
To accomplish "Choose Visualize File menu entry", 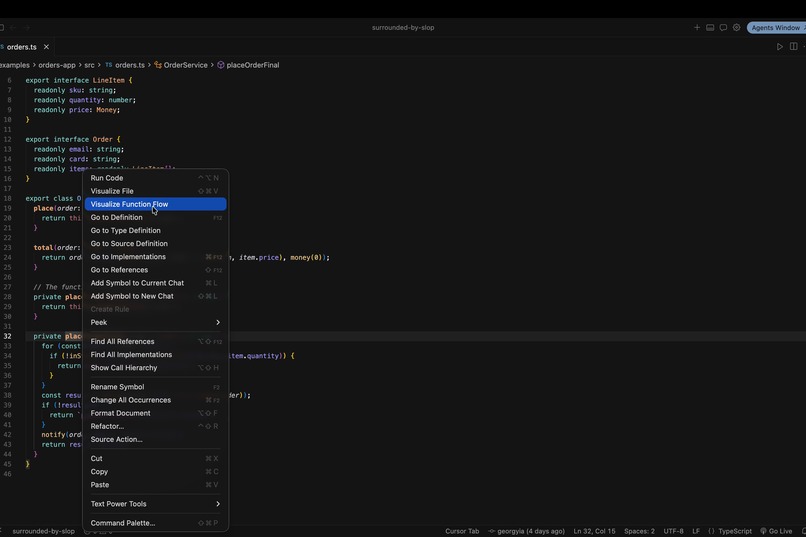I will 155,191.
